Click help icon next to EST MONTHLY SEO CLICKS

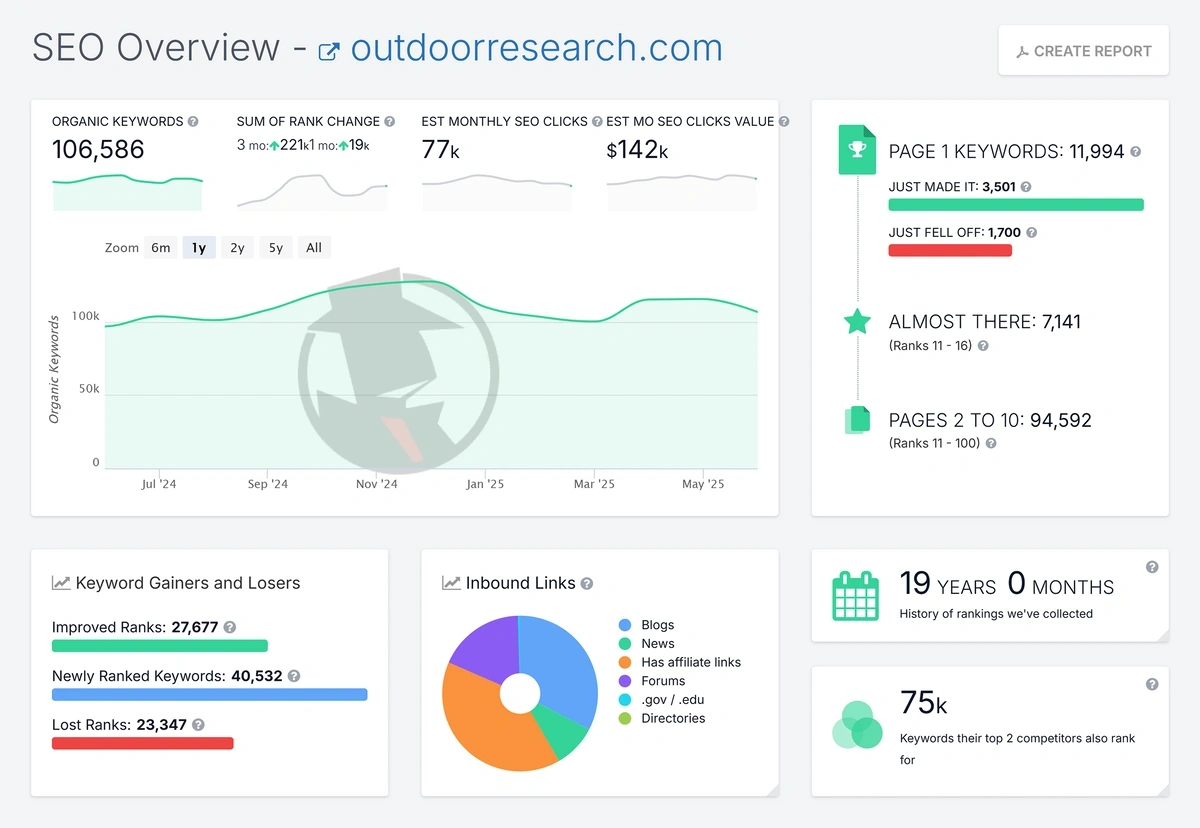pos(597,121)
